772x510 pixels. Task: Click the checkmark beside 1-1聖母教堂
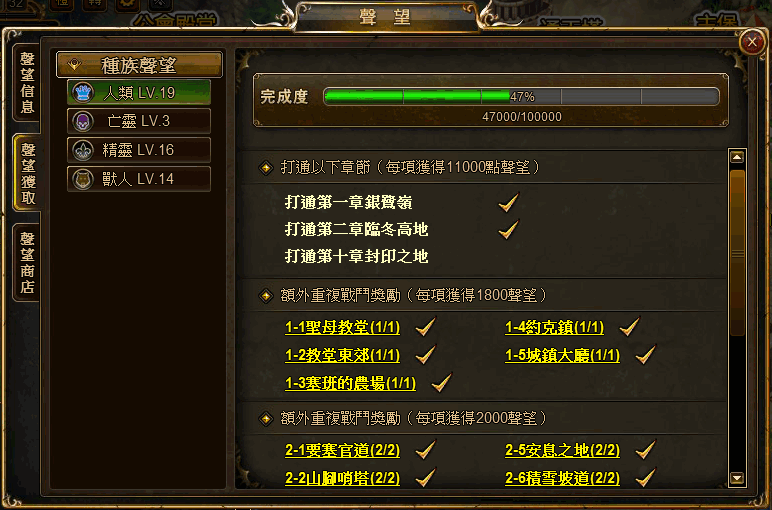point(425,326)
